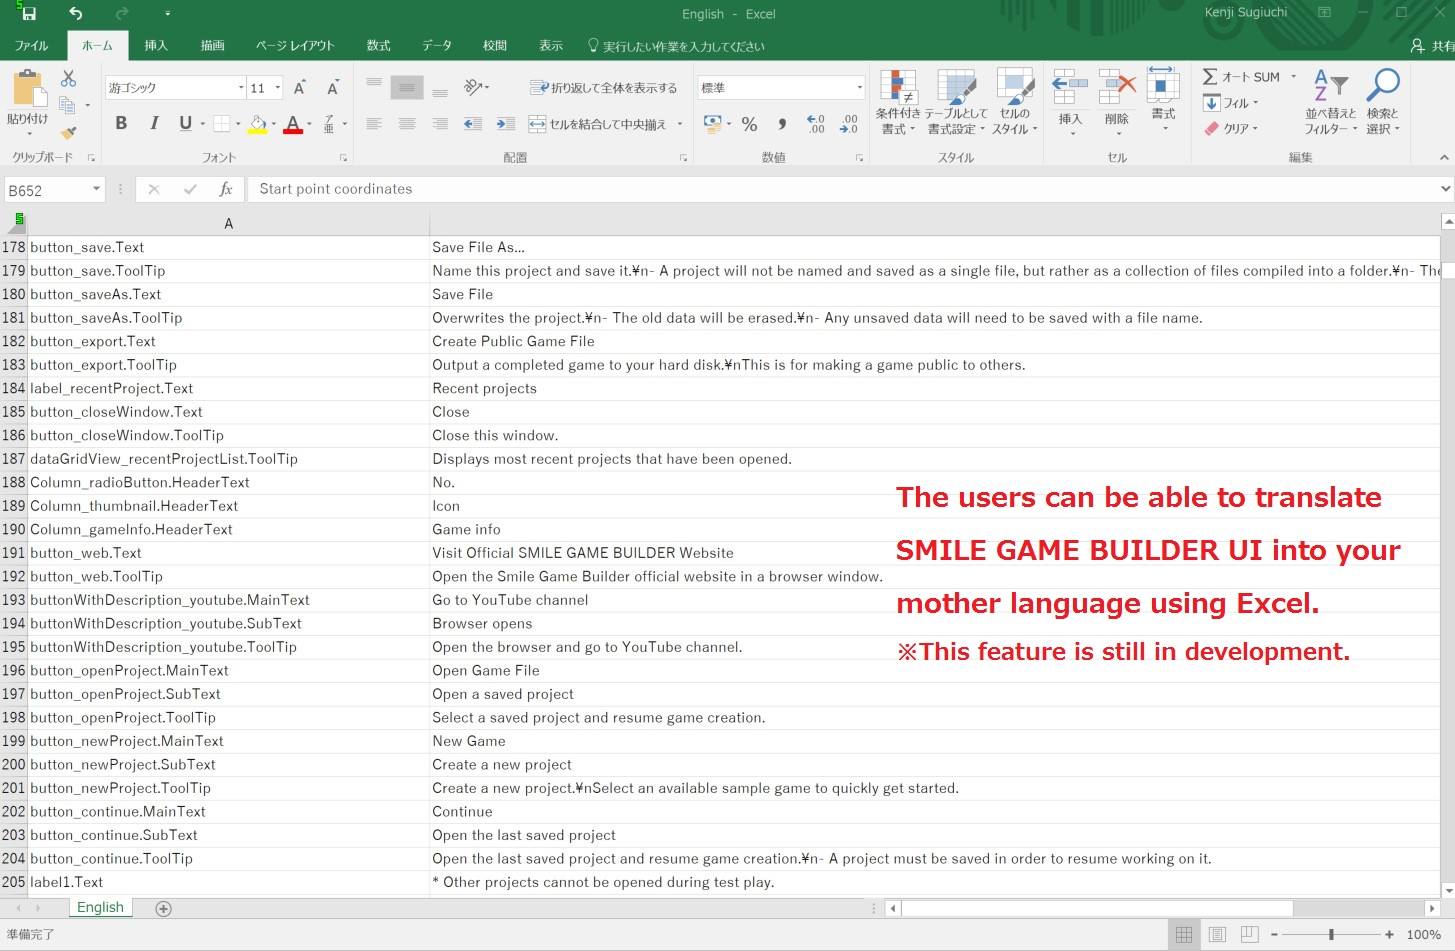Image resolution: width=1455 pixels, height=951 pixels.
Task: Click the 共有 share button
Action: [1431, 46]
